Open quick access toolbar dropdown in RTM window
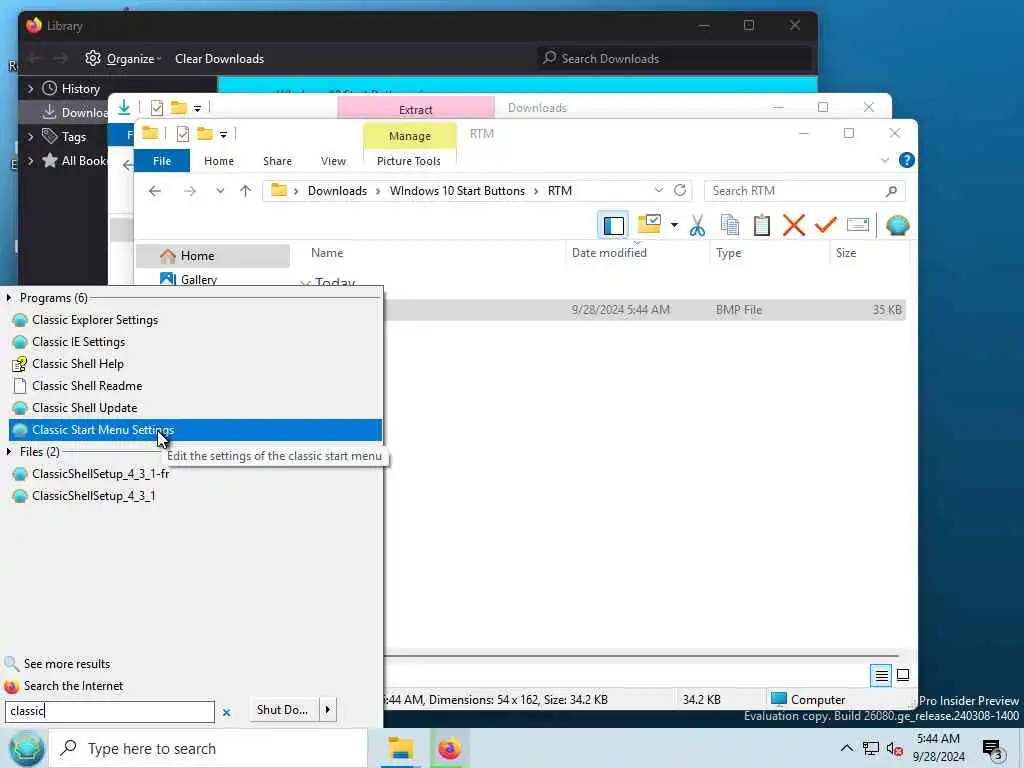The width and height of the screenshot is (1024, 768). (x=223, y=135)
